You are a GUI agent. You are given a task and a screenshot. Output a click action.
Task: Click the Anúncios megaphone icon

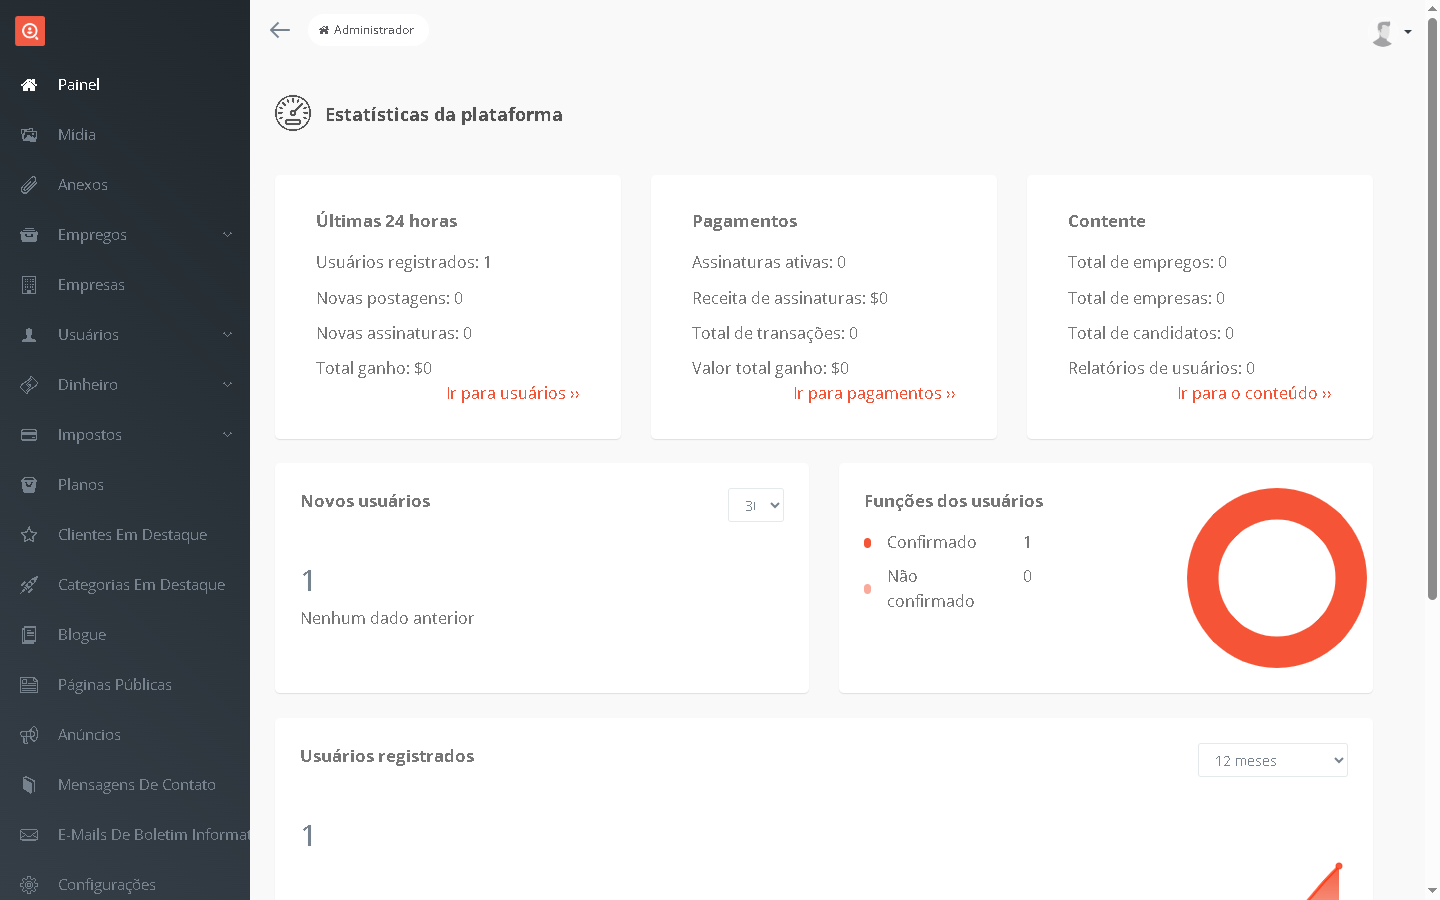(29, 735)
